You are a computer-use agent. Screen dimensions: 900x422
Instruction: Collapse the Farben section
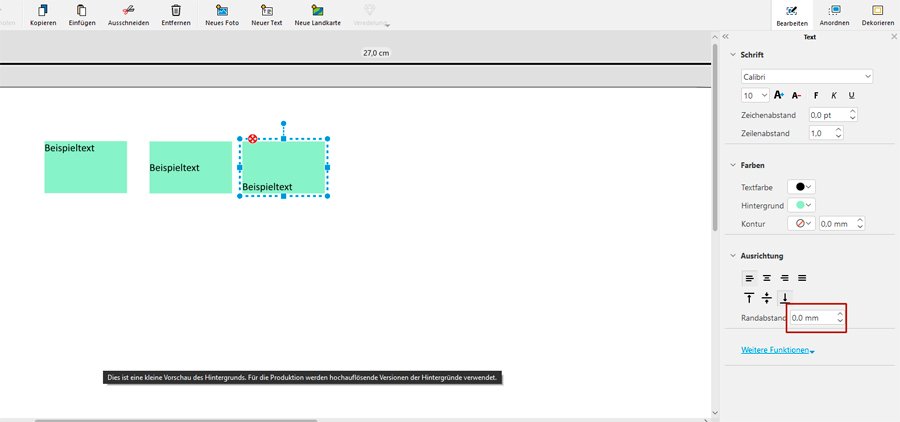click(732, 165)
